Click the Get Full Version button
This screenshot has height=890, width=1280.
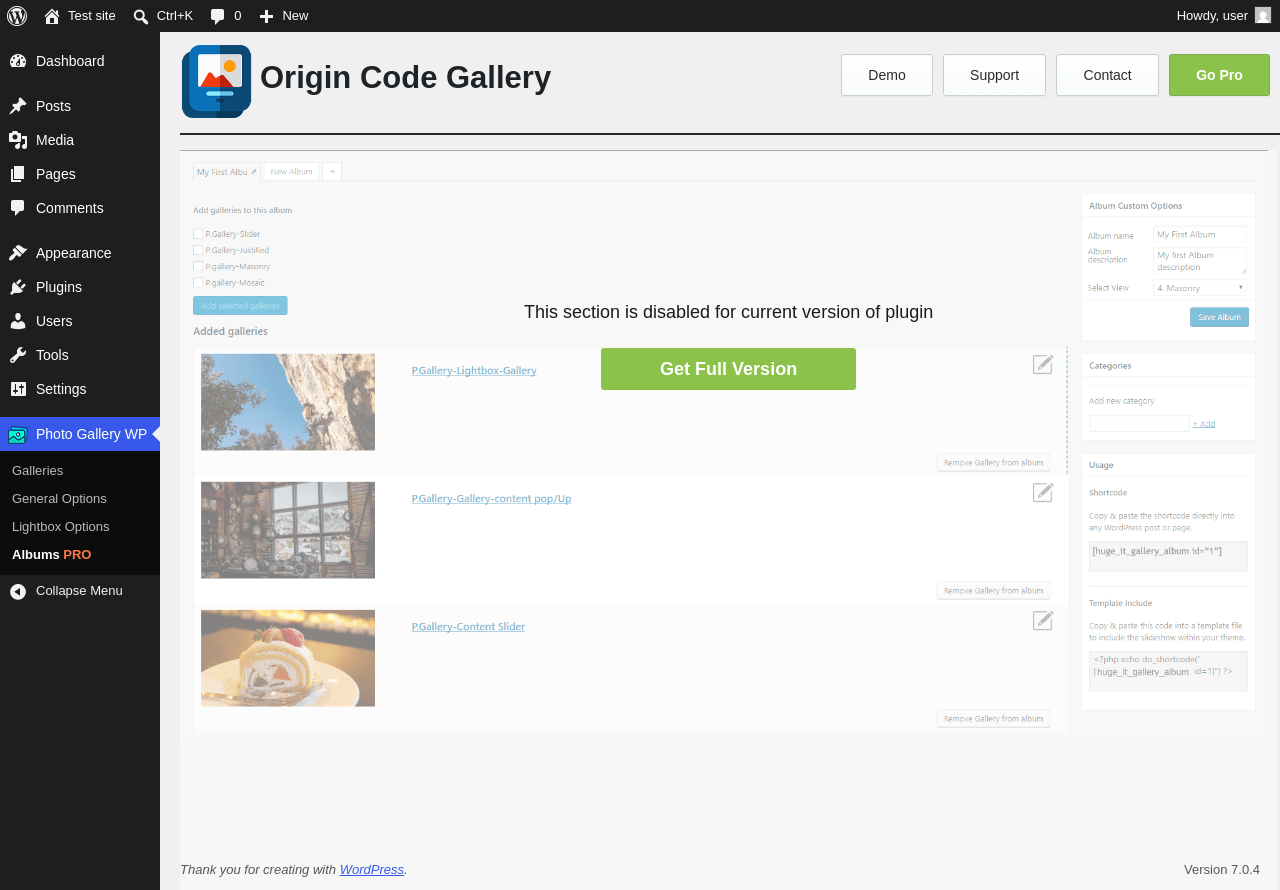728,369
